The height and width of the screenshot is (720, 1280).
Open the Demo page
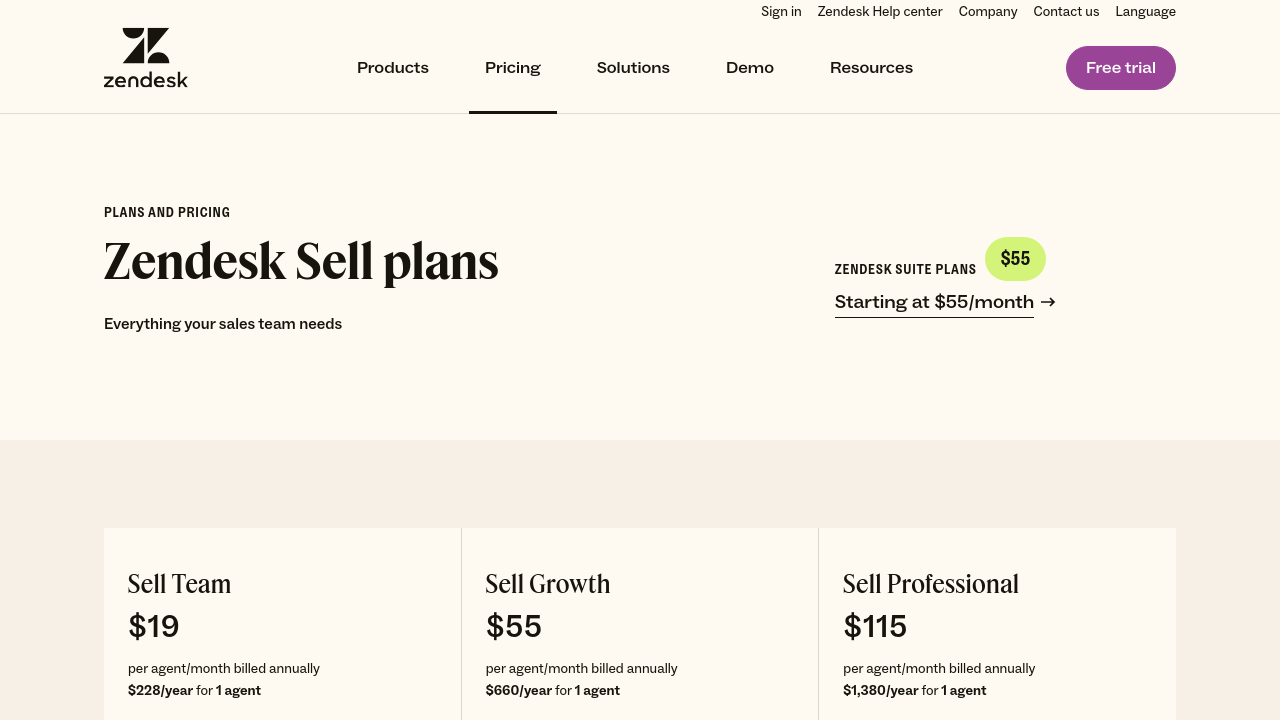pos(750,68)
